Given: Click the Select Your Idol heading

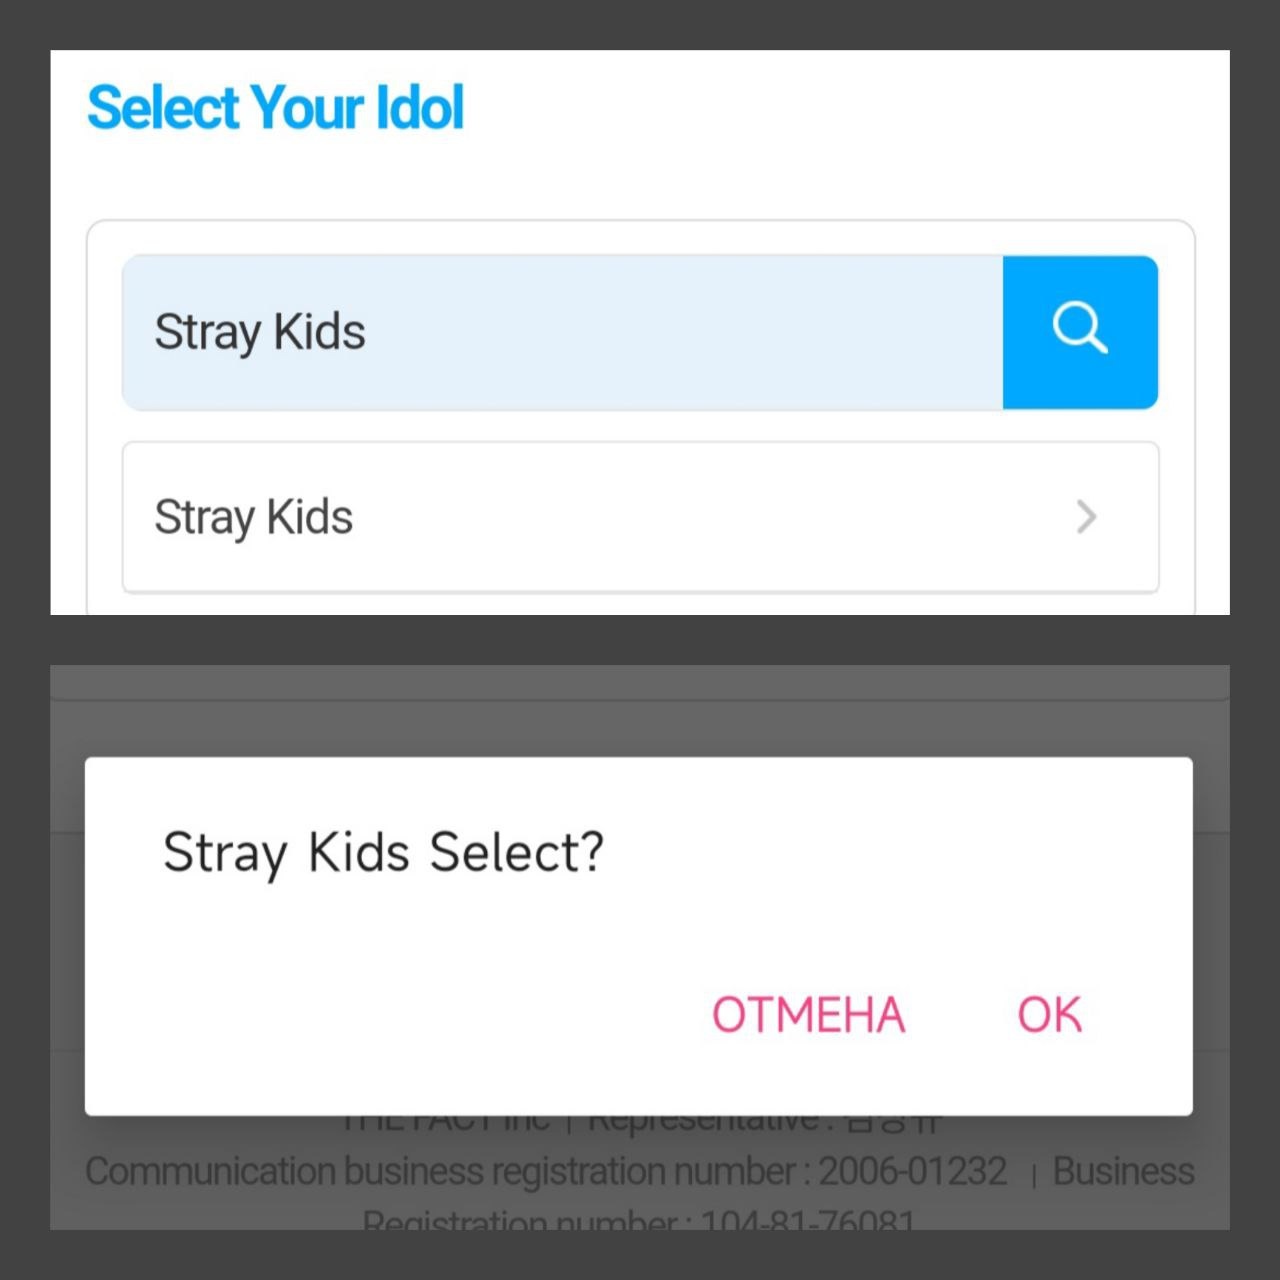Looking at the screenshot, I should tap(276, 108).
